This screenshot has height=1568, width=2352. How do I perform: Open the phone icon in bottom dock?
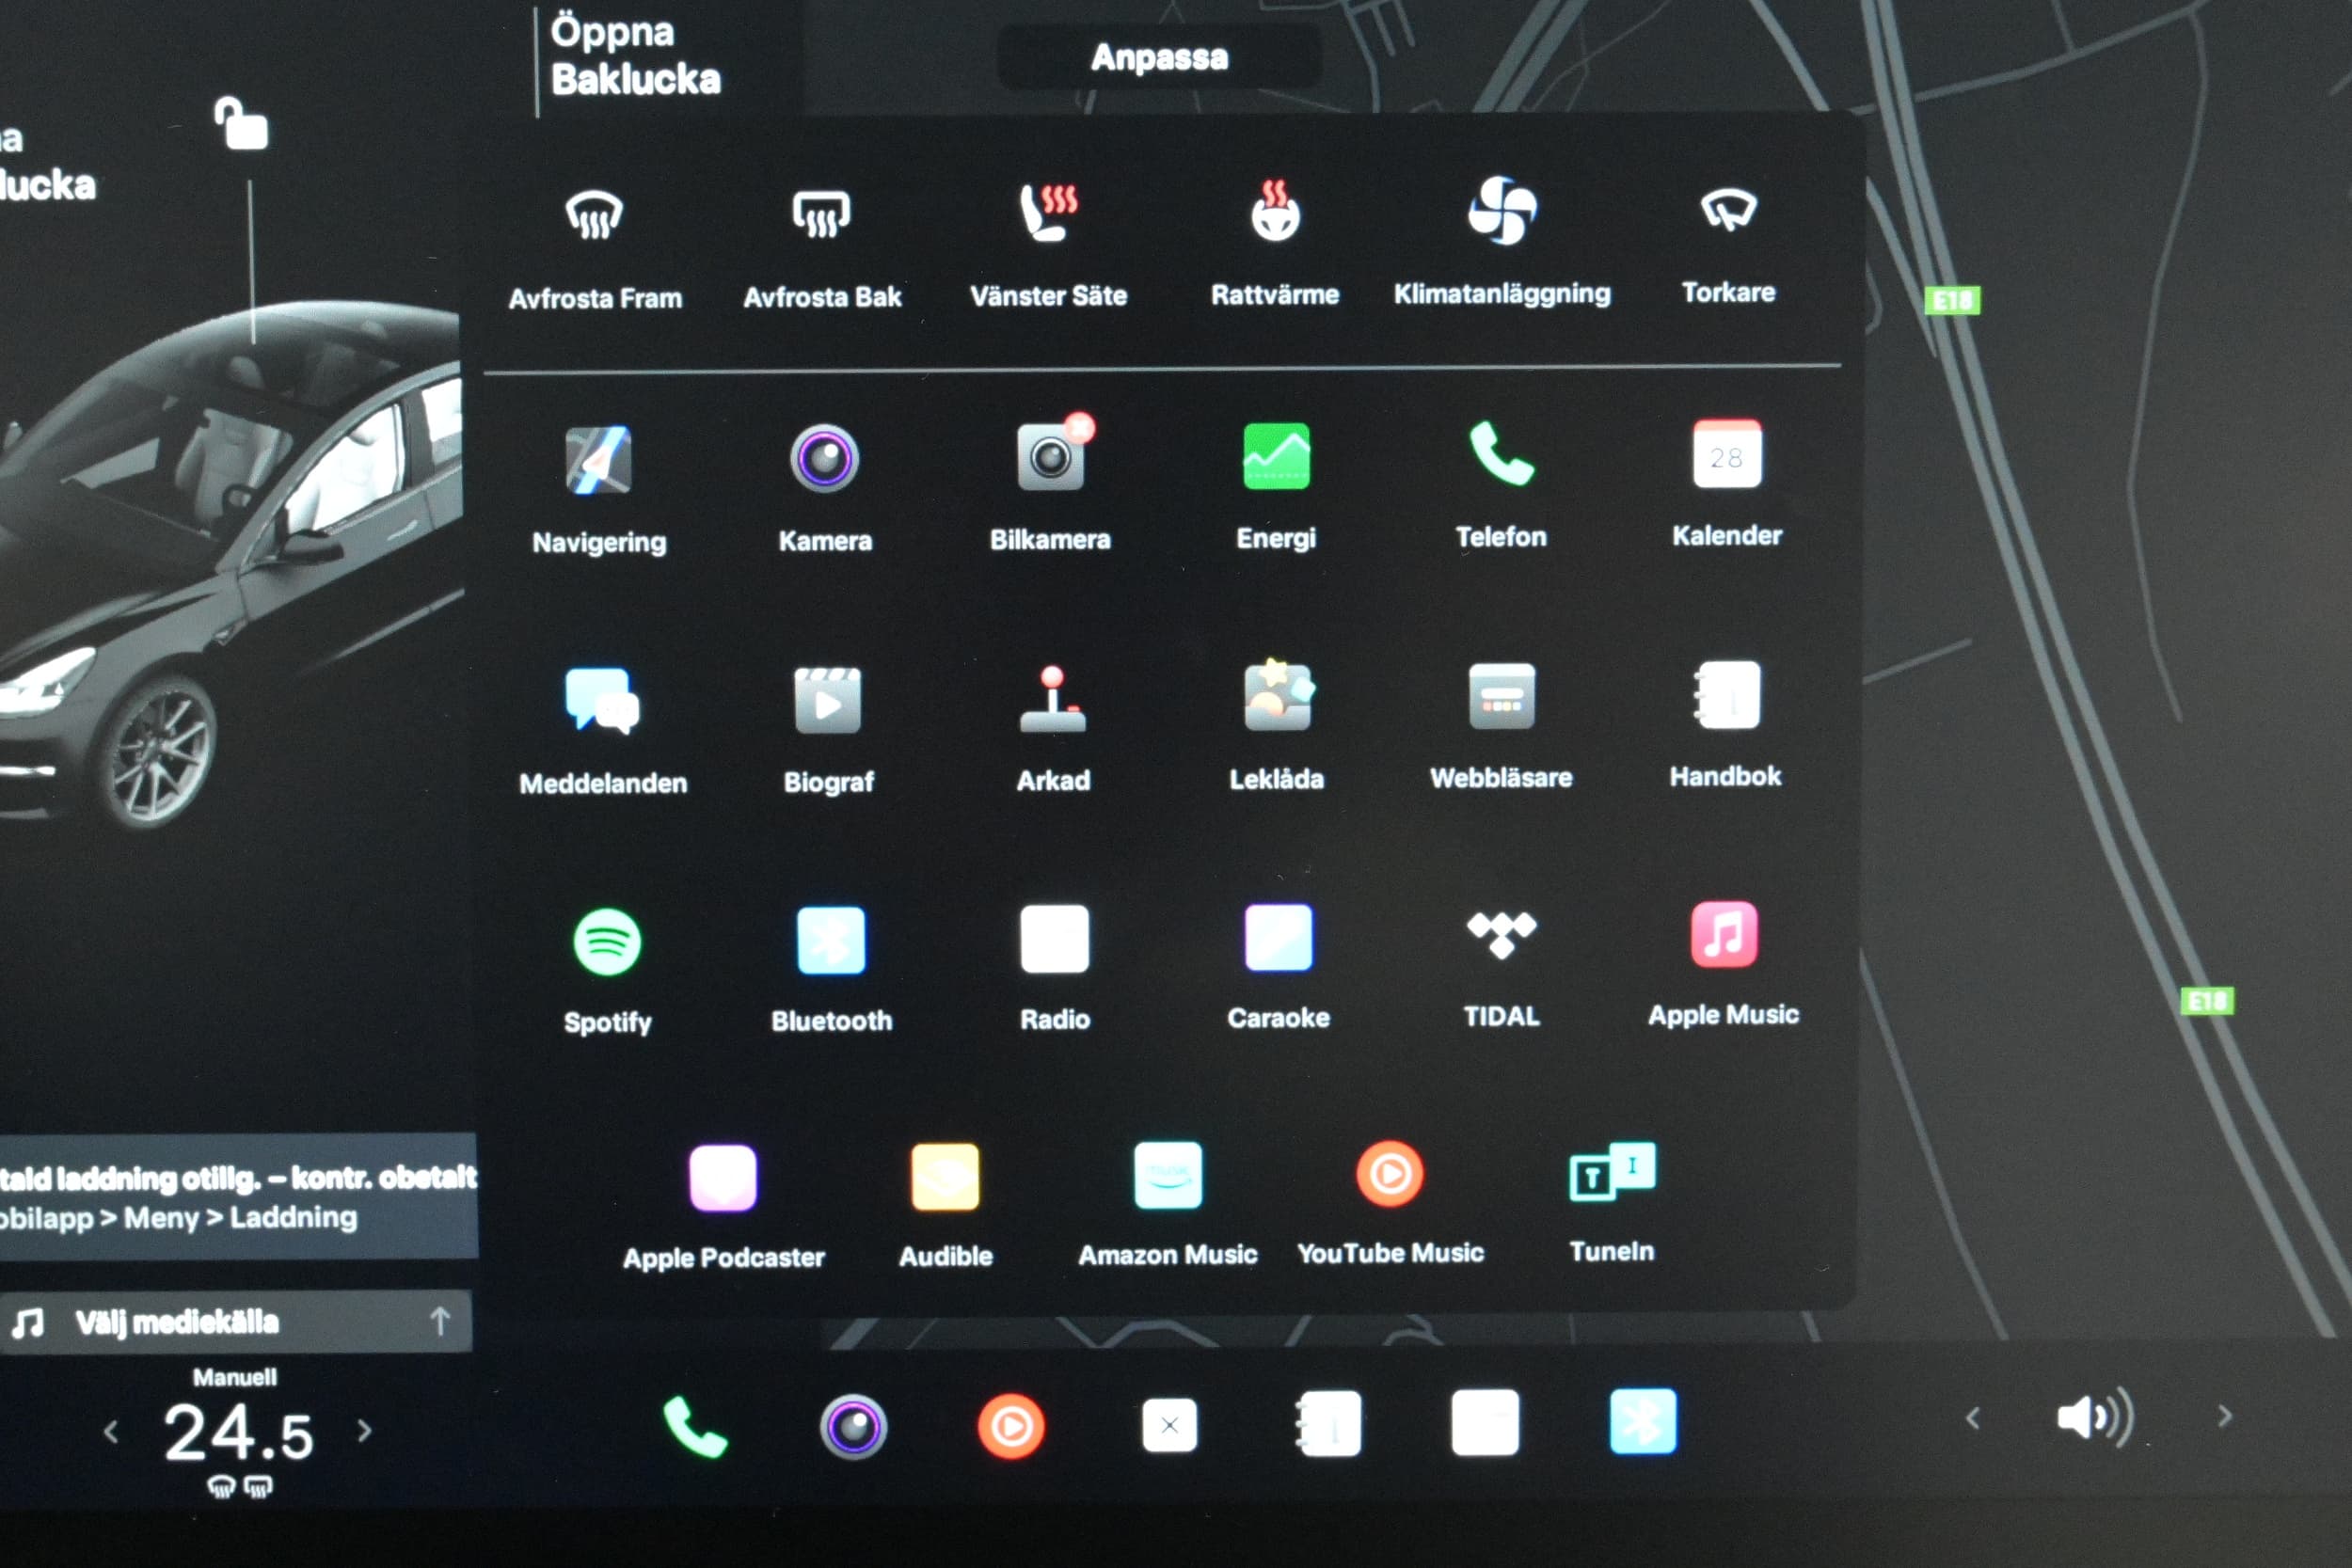694,1427
